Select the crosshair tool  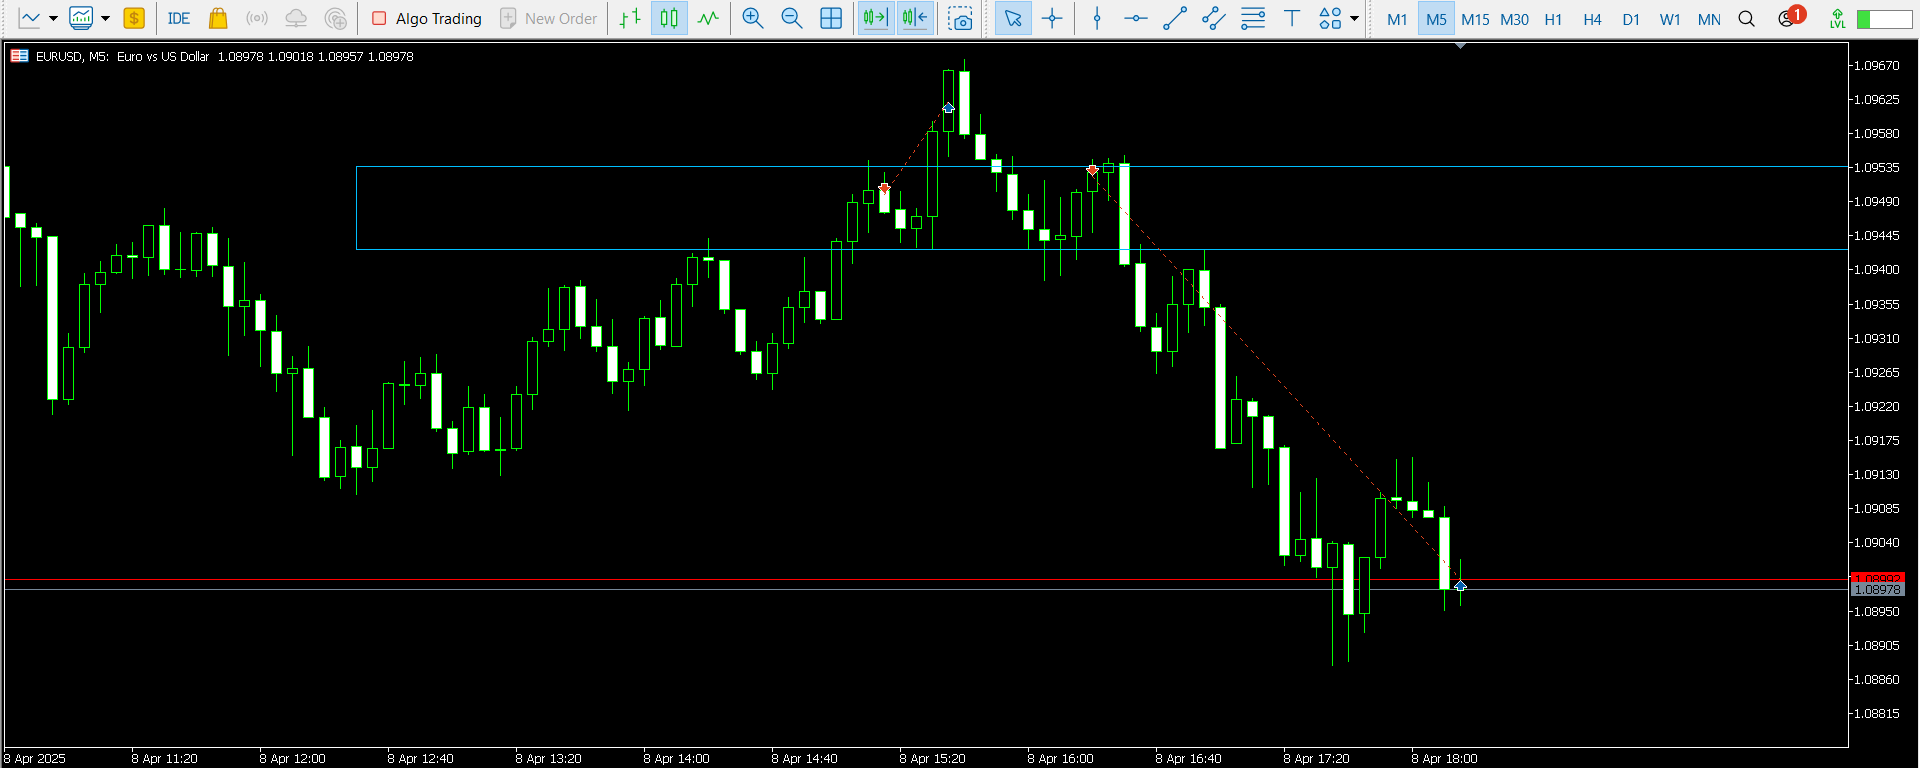(1052, 18)
